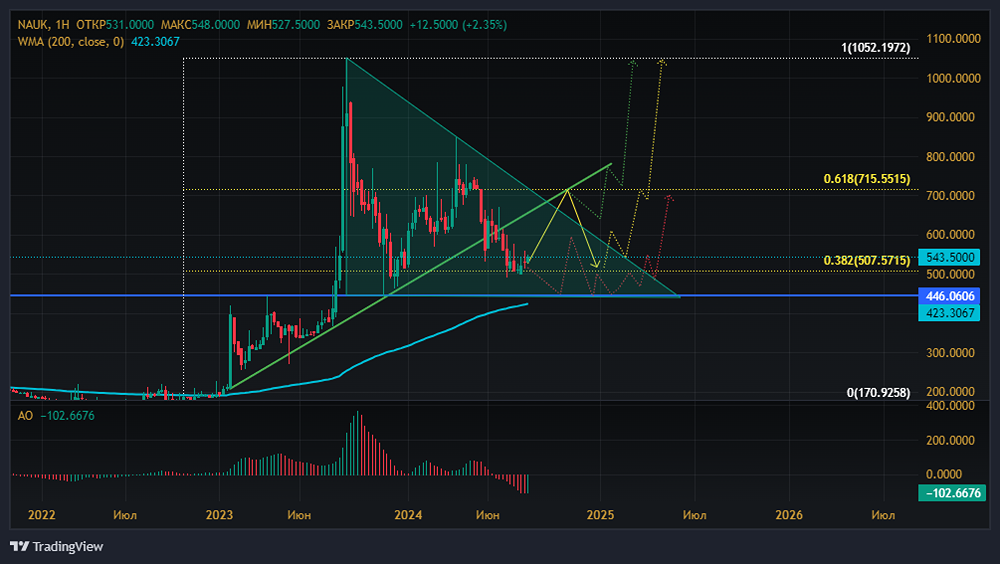Viewport: 1000px width, 564px height.
Task: Click the AO value -102.6676 in legend
Action: pos(68,416)
